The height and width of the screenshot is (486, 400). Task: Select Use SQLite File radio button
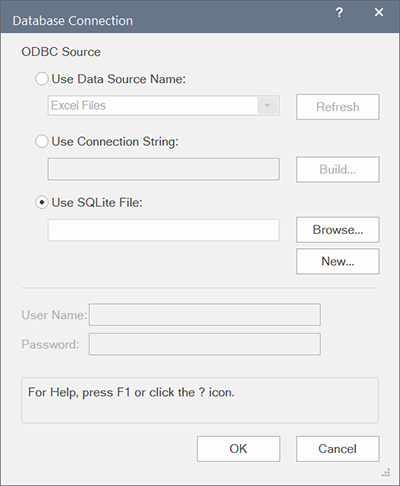(42, 202)
